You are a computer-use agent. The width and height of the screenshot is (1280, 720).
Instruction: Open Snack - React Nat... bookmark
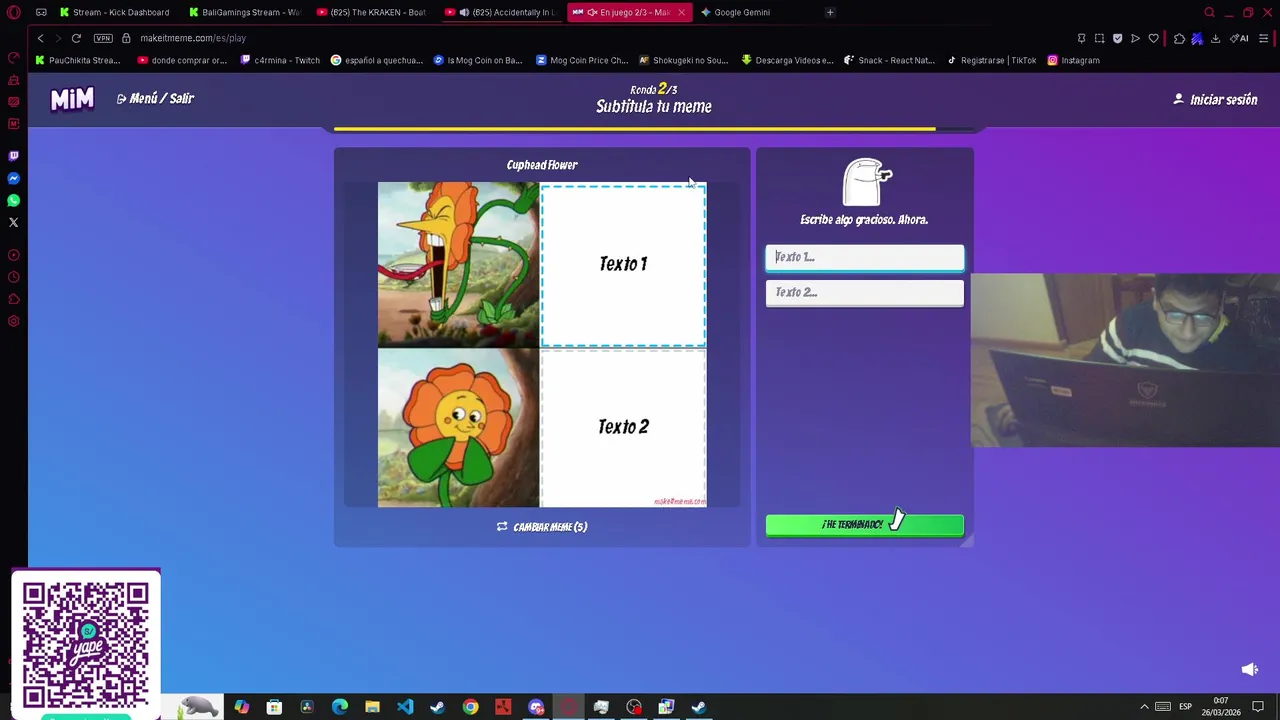coord(889,60)
